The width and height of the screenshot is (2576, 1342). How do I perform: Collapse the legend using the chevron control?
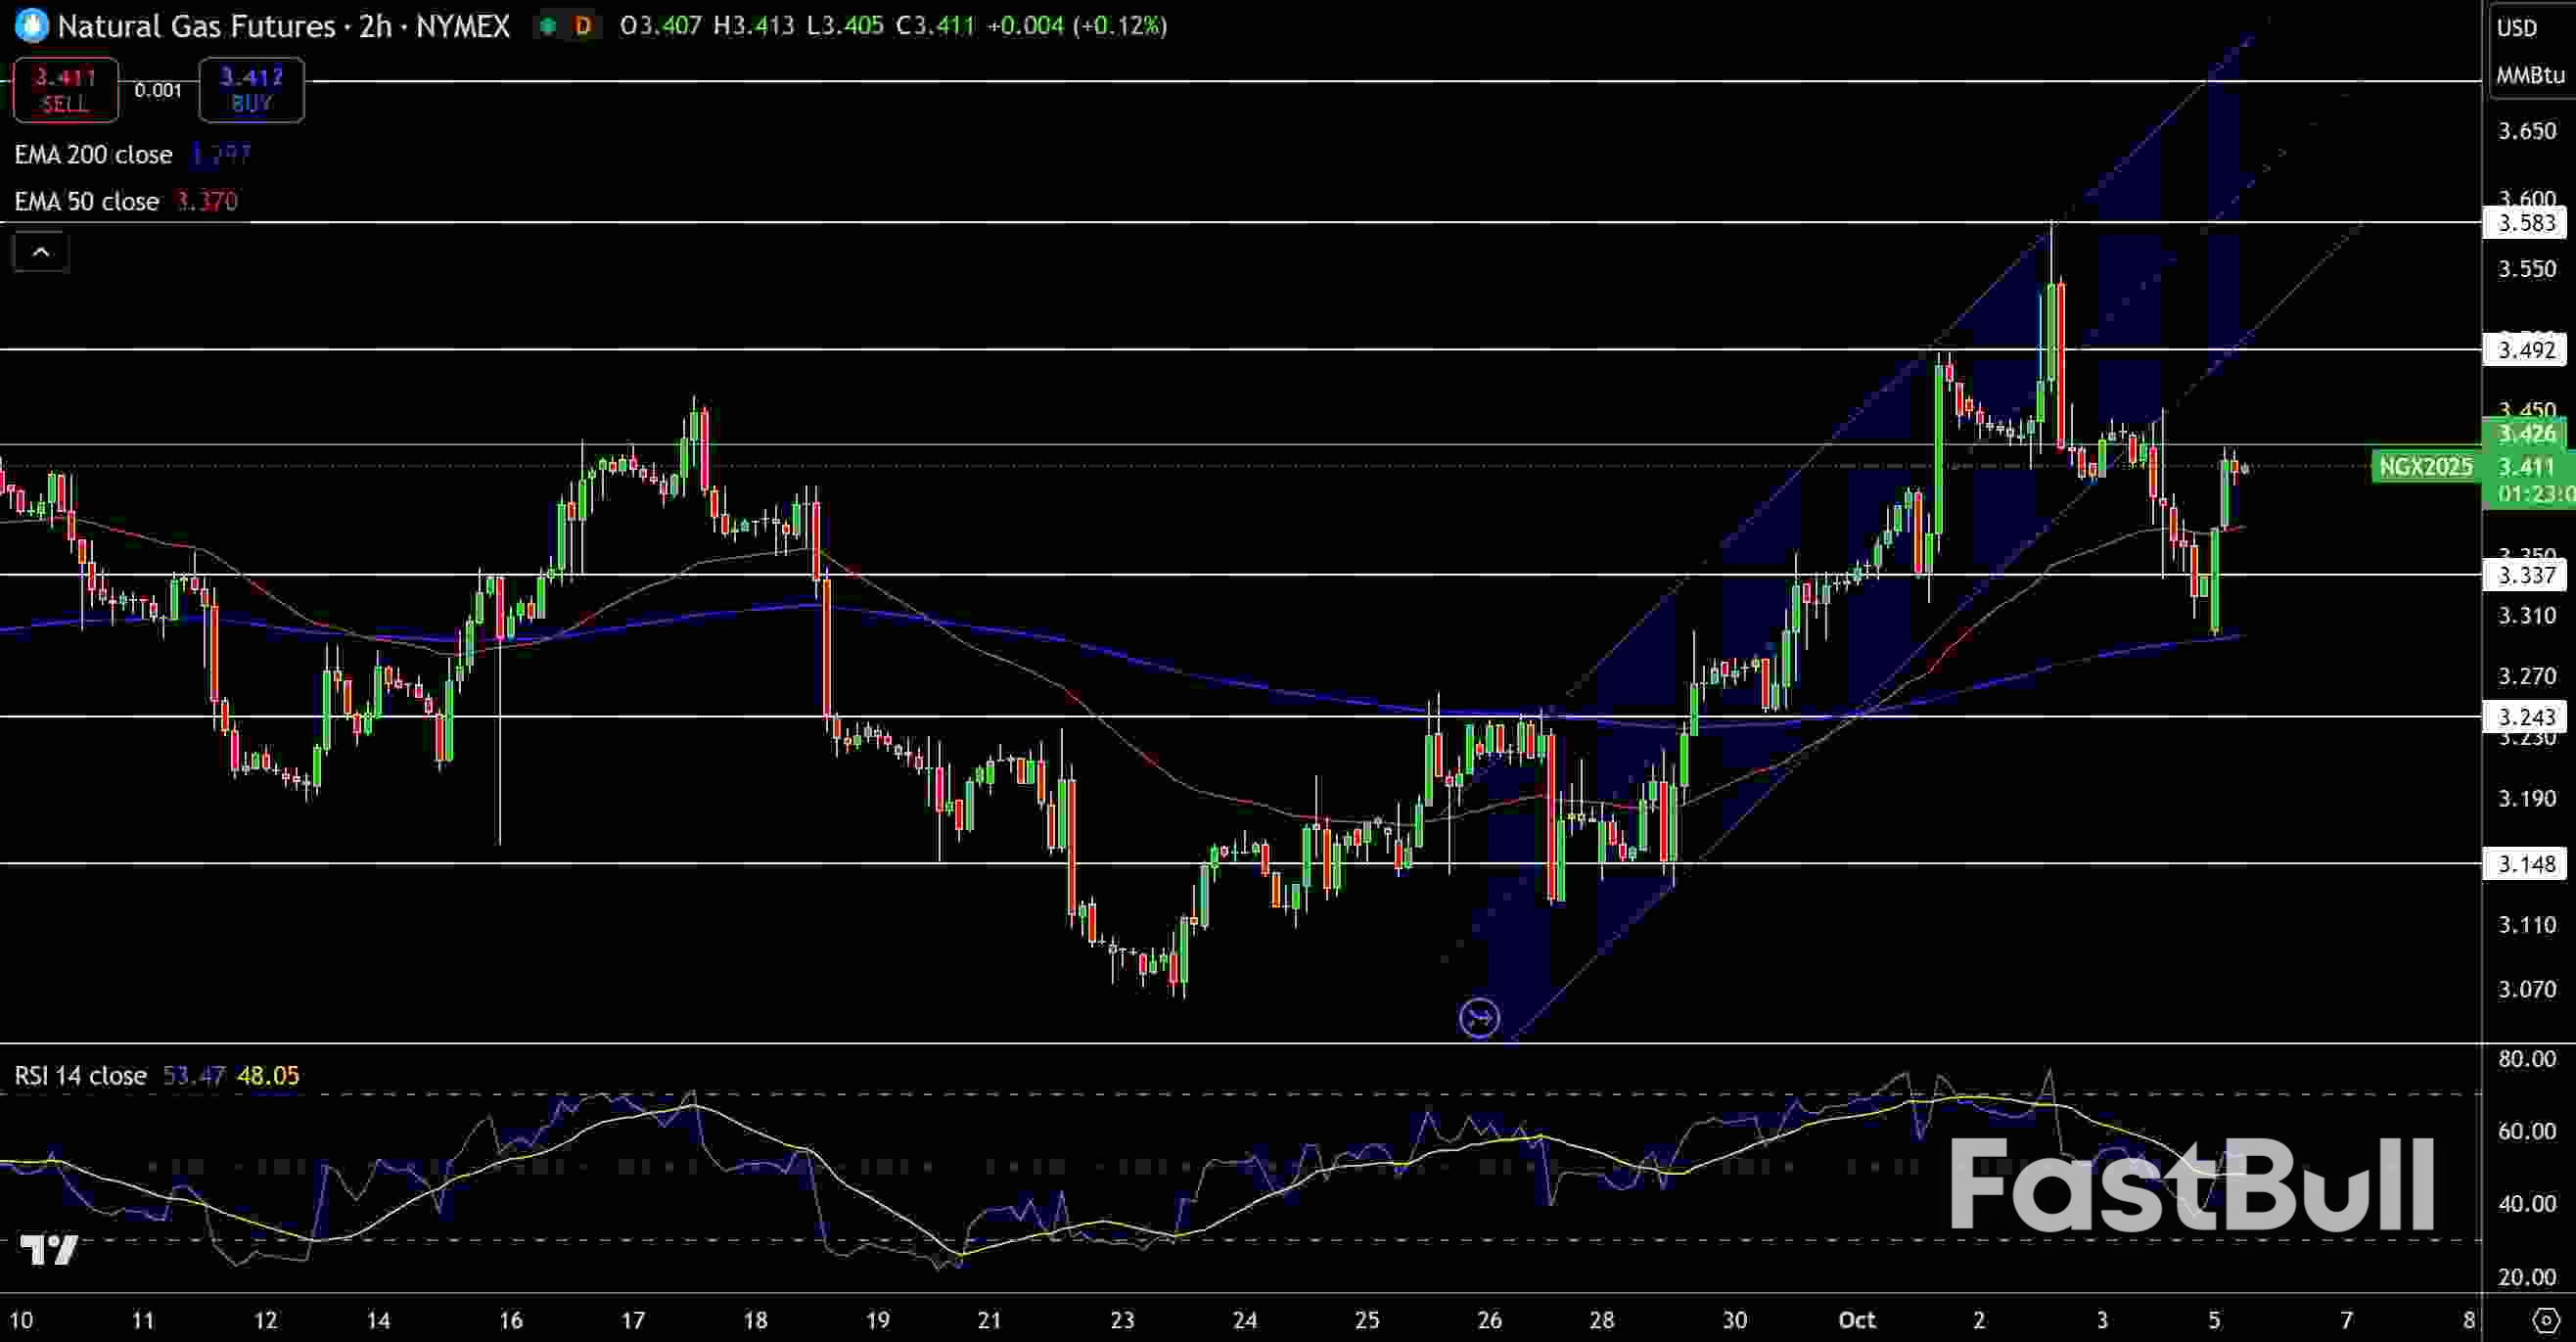(x=40, y=251)
